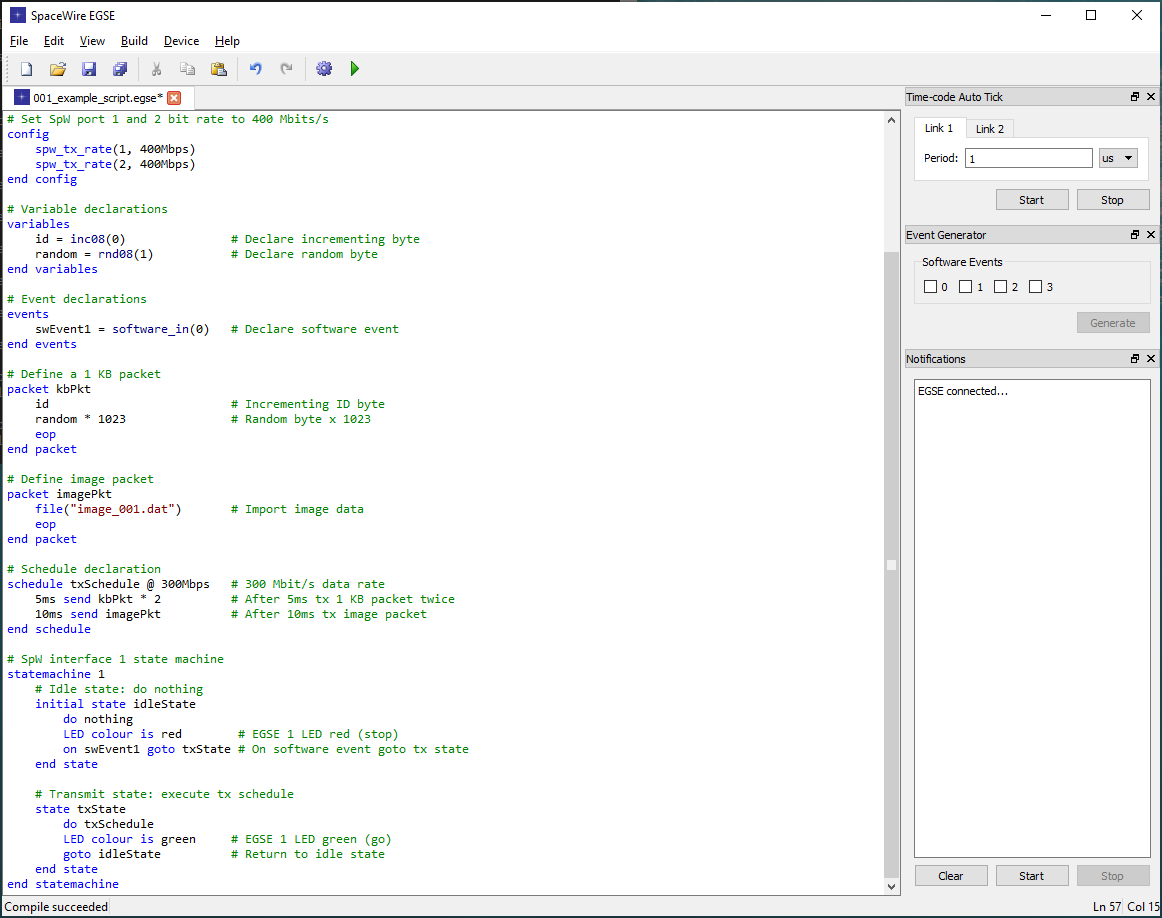The width and height of the screenshot is (1162, 918).
Task: Click the Paste clipboard icon
Action: 218,69
